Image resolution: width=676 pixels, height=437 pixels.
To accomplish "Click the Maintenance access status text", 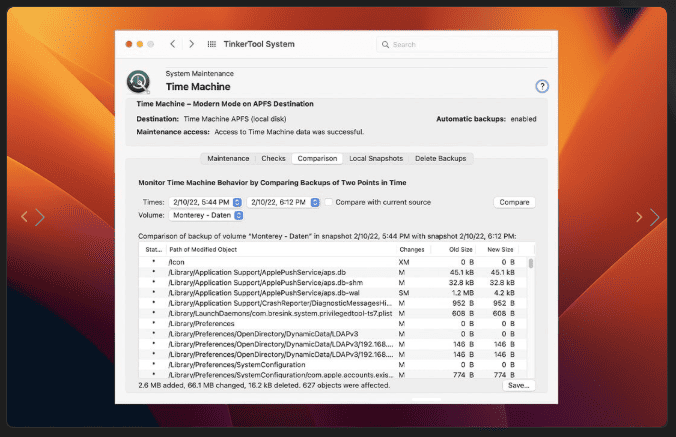I will pos(250,132).
